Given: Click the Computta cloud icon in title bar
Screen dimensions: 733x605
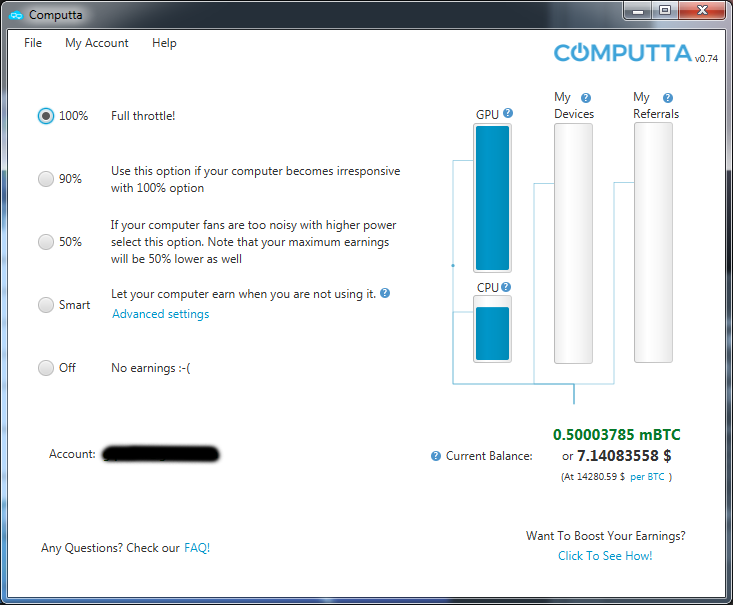Looking at the screenshot, I should coord(16,15).
